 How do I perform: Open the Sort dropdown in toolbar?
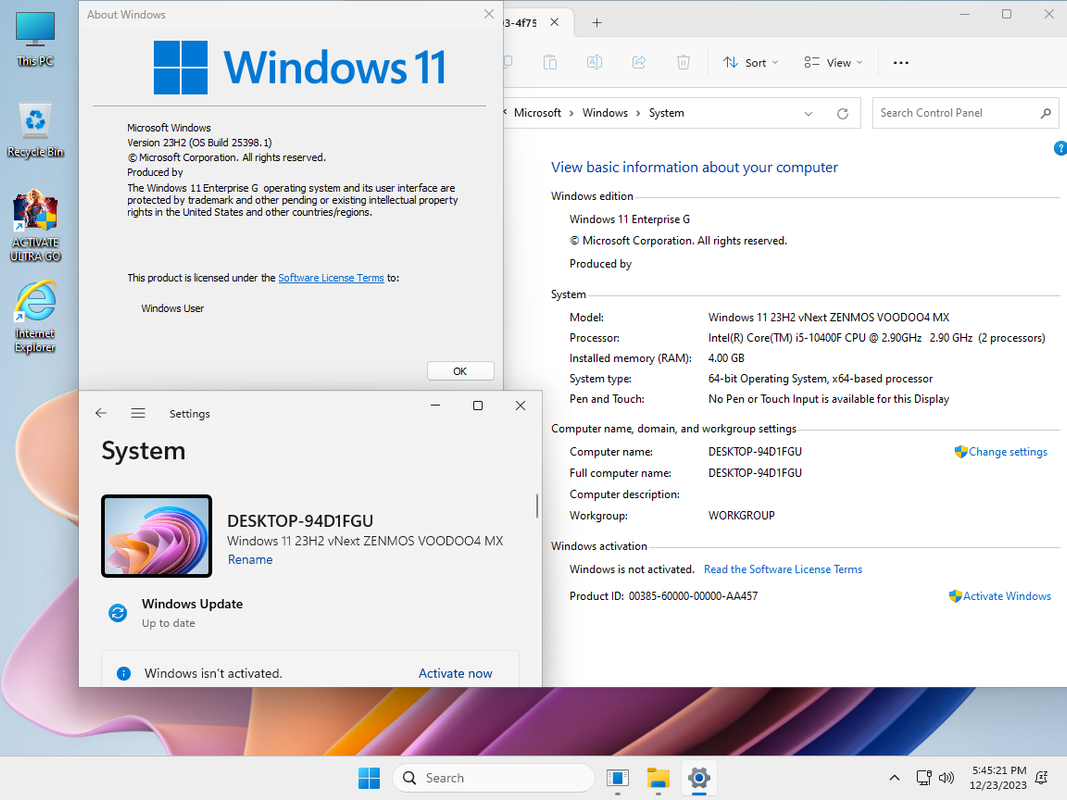[x=751, y=63]
